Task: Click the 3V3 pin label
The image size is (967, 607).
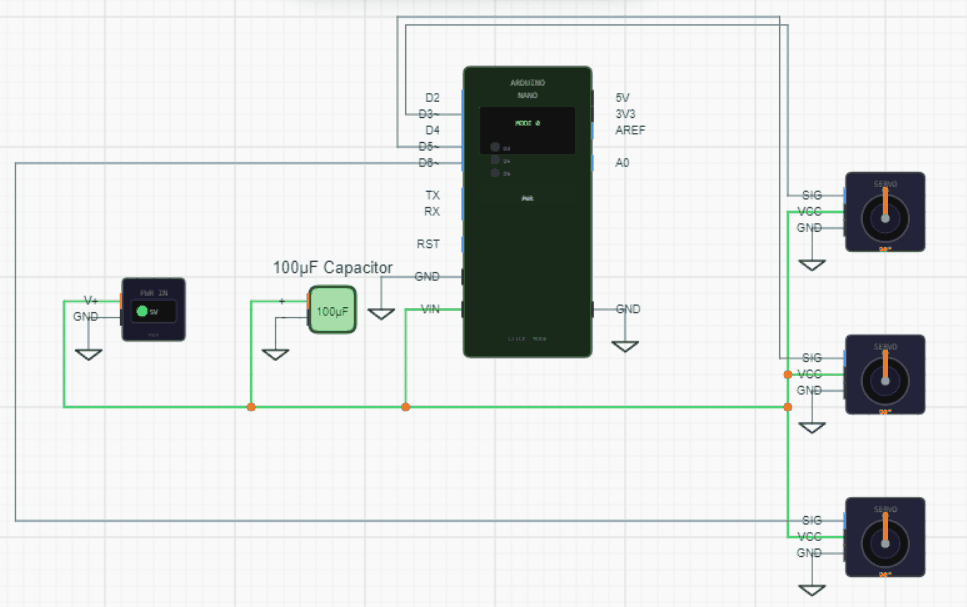Action: tap(625, 114)
